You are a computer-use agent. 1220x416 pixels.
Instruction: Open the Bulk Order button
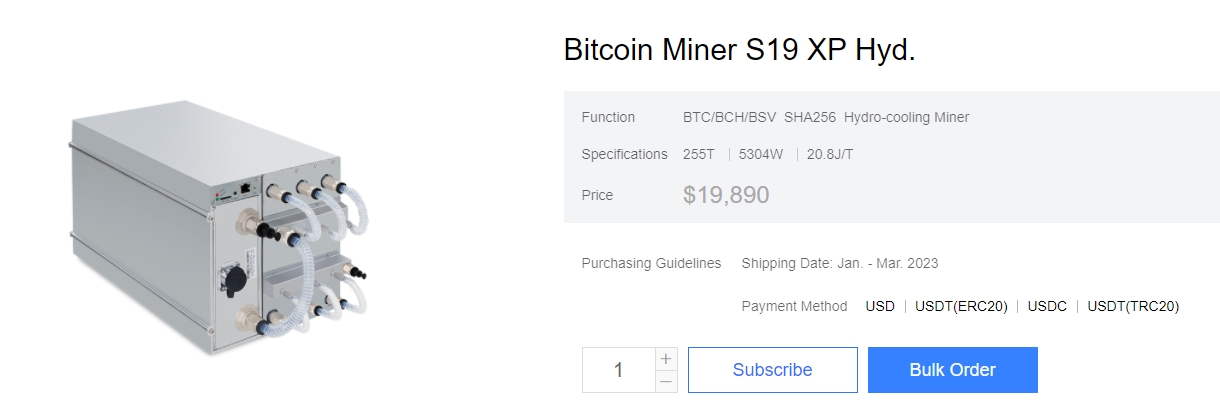click(952, 370)
